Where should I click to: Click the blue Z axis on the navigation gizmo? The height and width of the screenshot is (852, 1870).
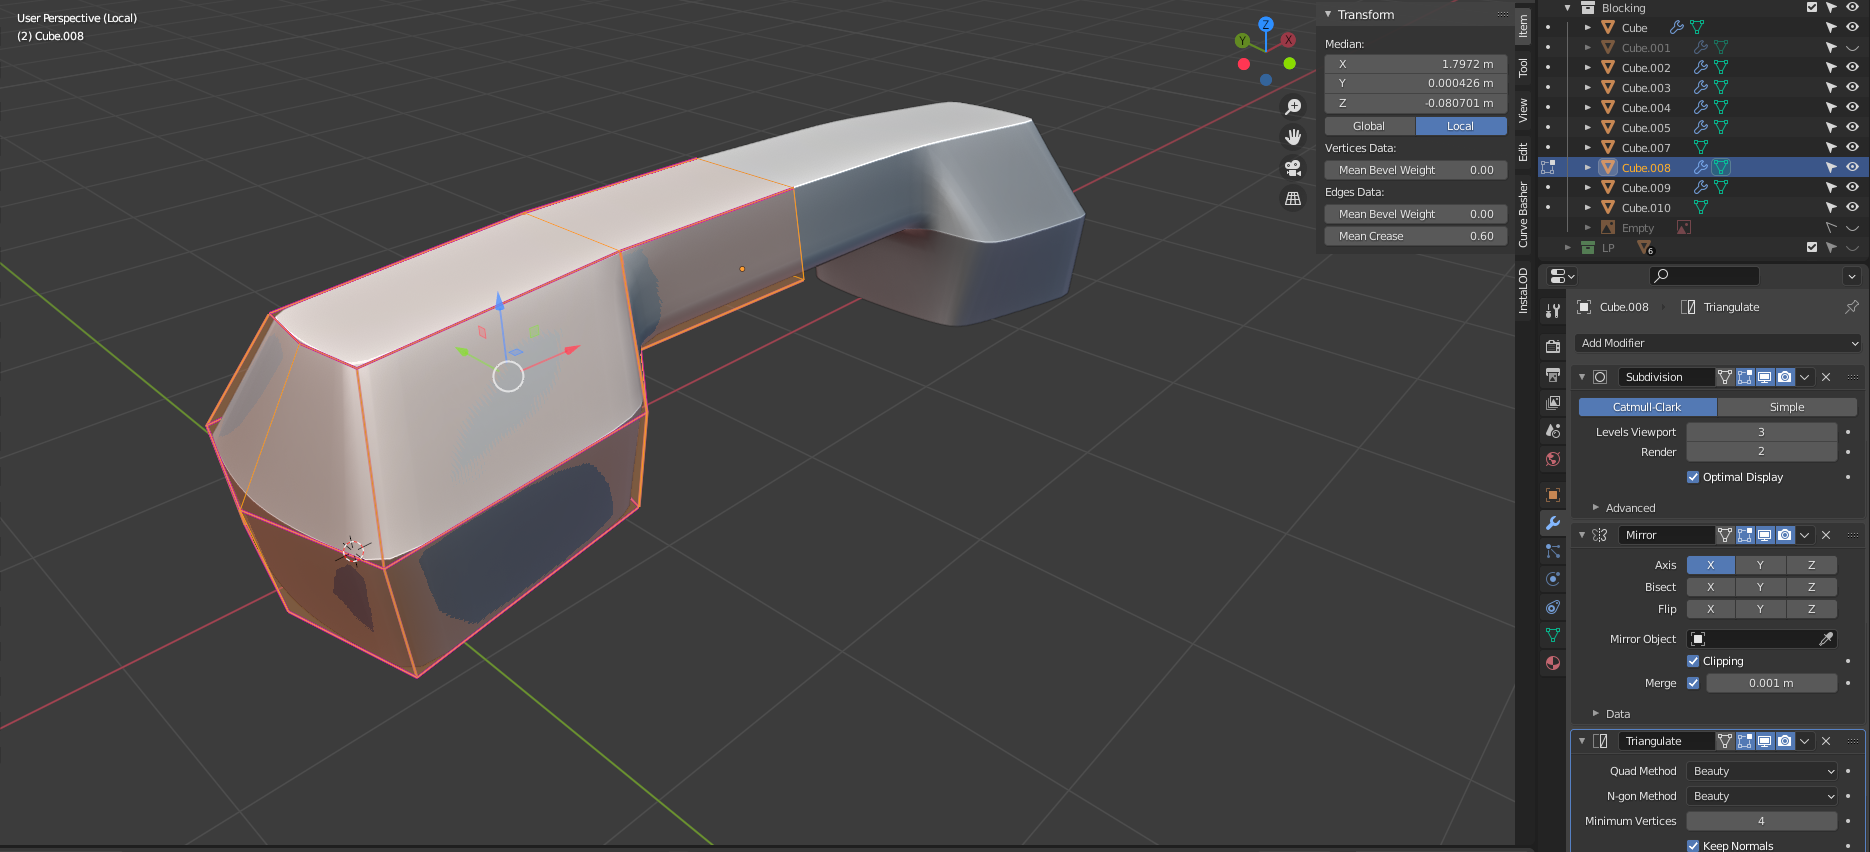pos(1266,24)
